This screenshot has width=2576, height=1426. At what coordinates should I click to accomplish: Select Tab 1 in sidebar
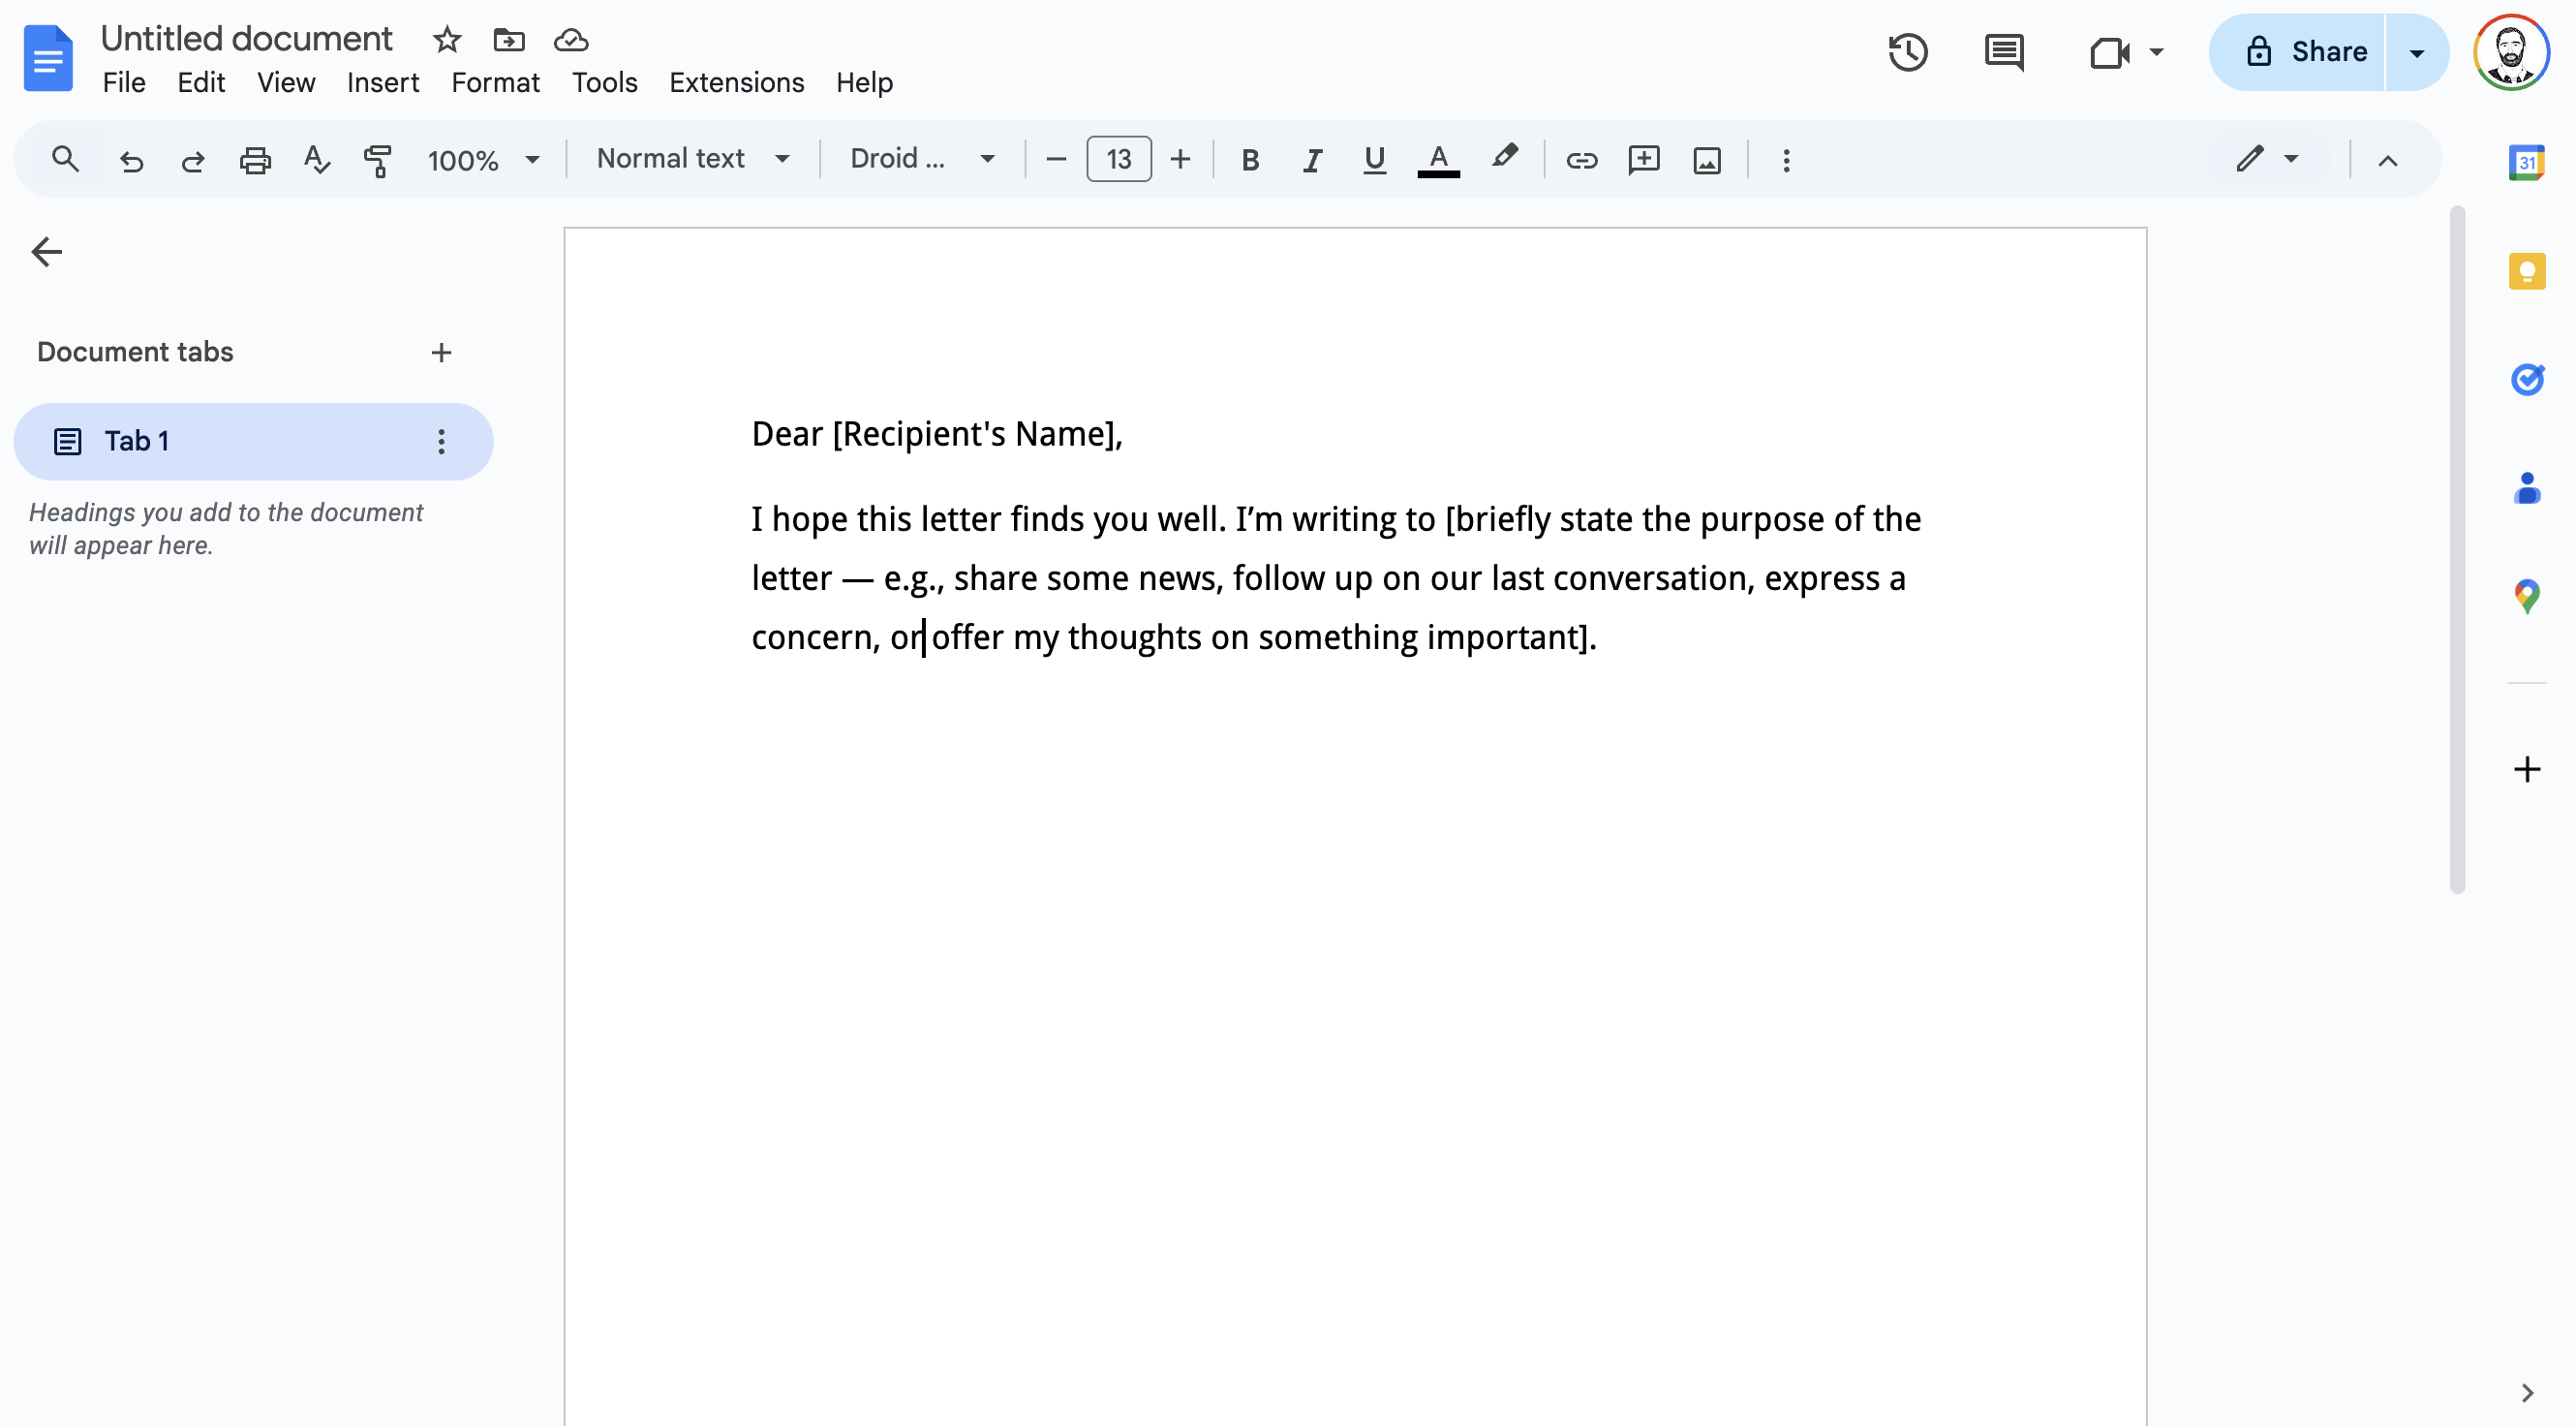(253, 441)
